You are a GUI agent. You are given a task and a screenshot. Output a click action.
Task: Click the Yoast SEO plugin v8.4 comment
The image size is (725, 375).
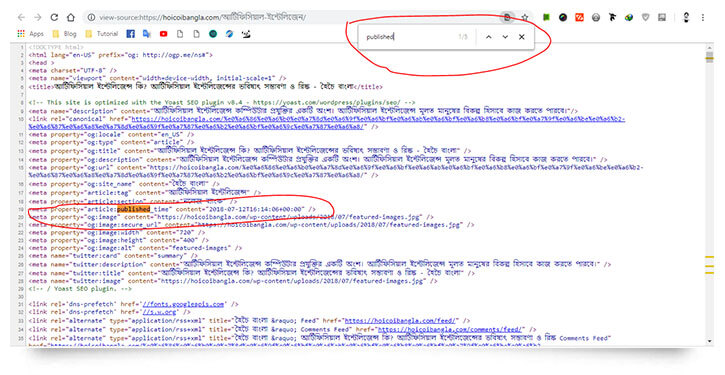pos(222,102)
